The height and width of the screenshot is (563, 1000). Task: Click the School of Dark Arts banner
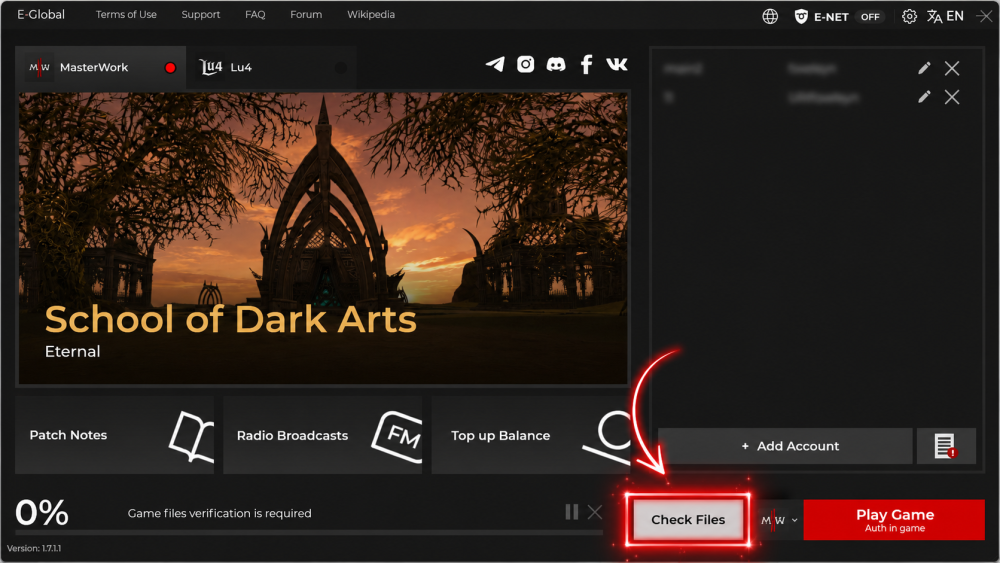(323, 238)
